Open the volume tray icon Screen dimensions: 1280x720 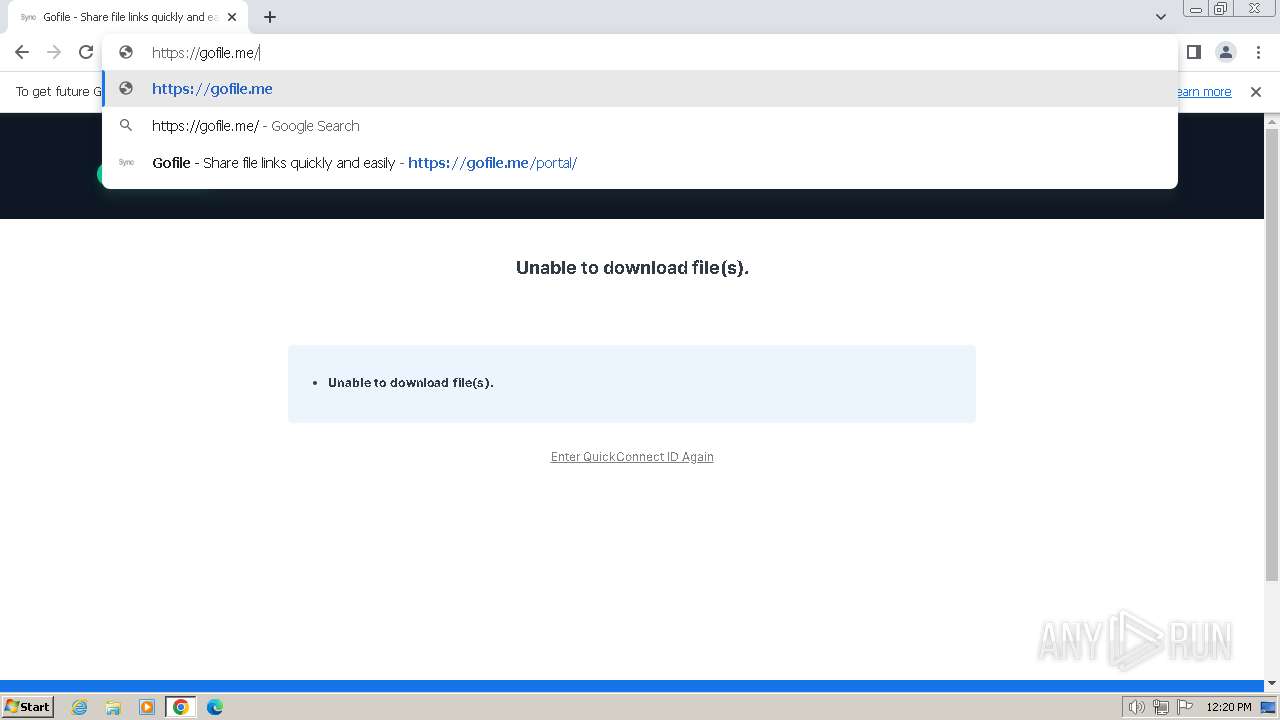[x=1136, y=707]
